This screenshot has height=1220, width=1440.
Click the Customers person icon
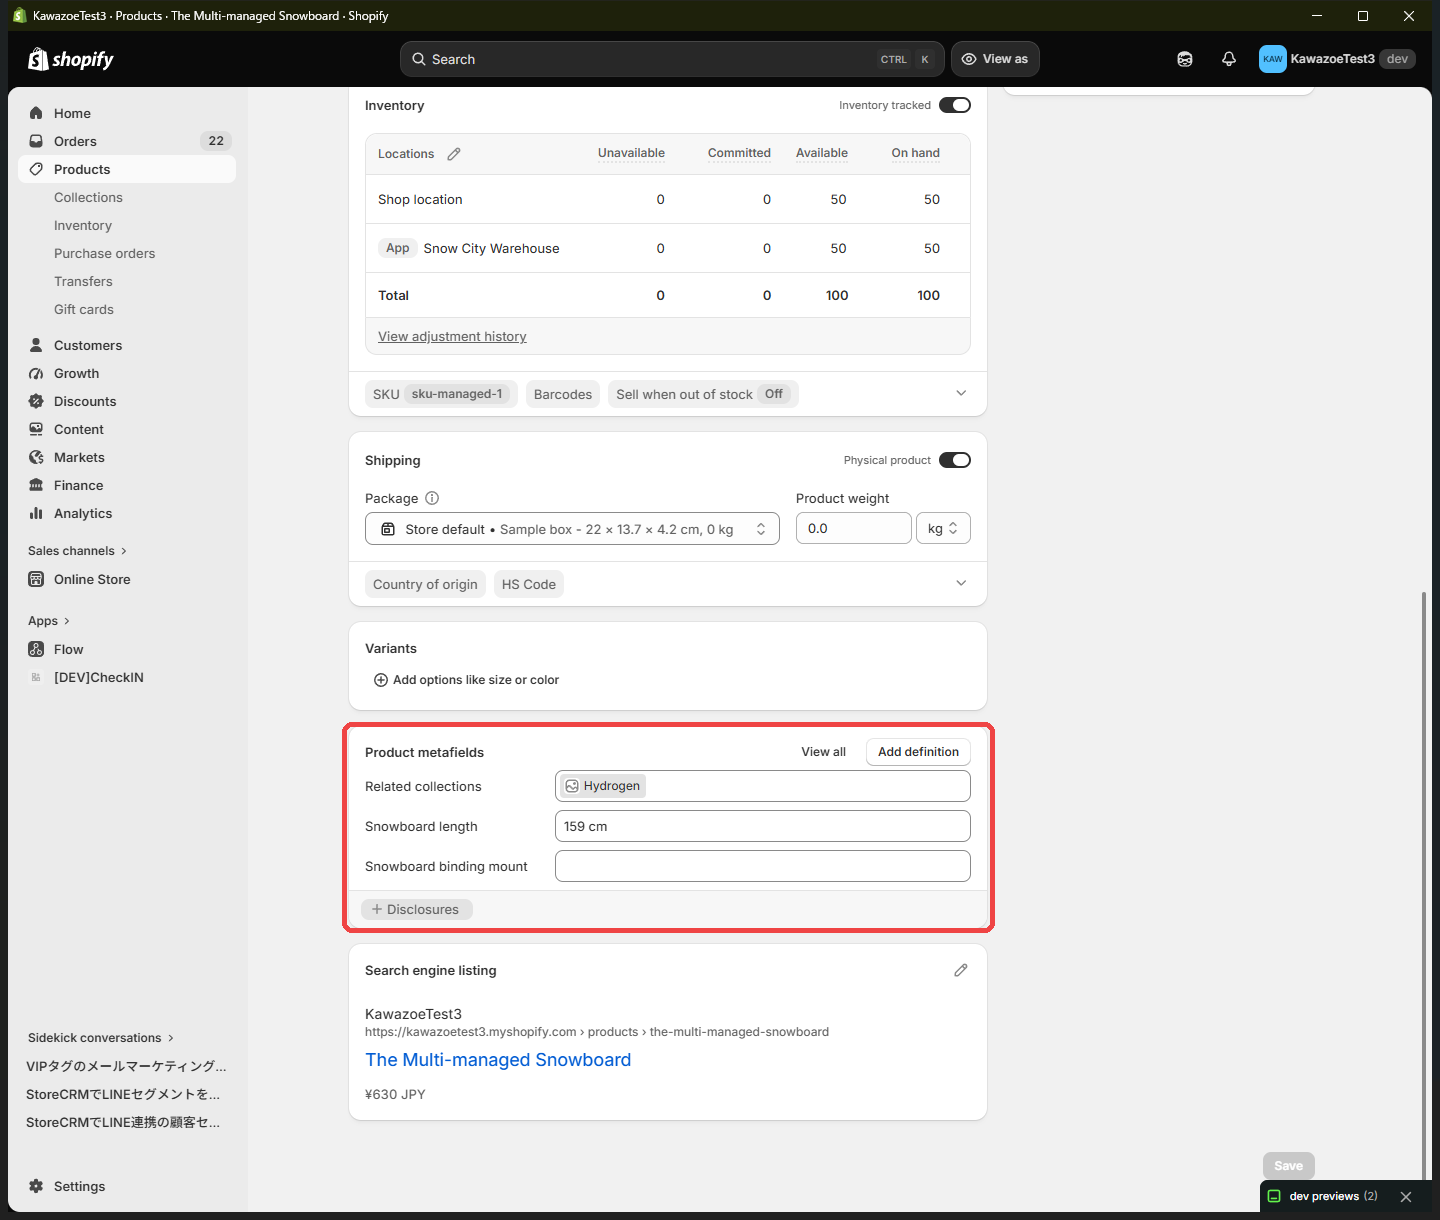click(x=36, y=345)
